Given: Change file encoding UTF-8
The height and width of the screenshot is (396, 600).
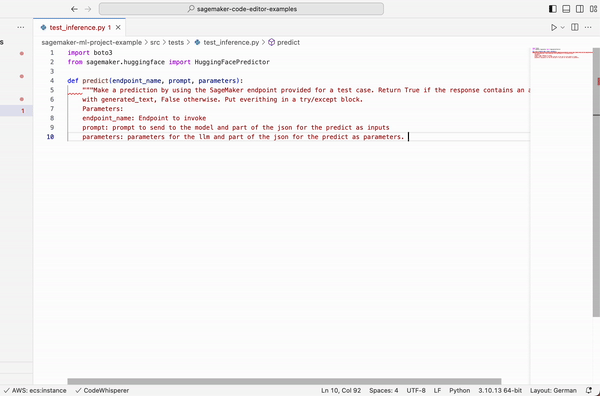Looking at the screenshot, I should (416, 391).
